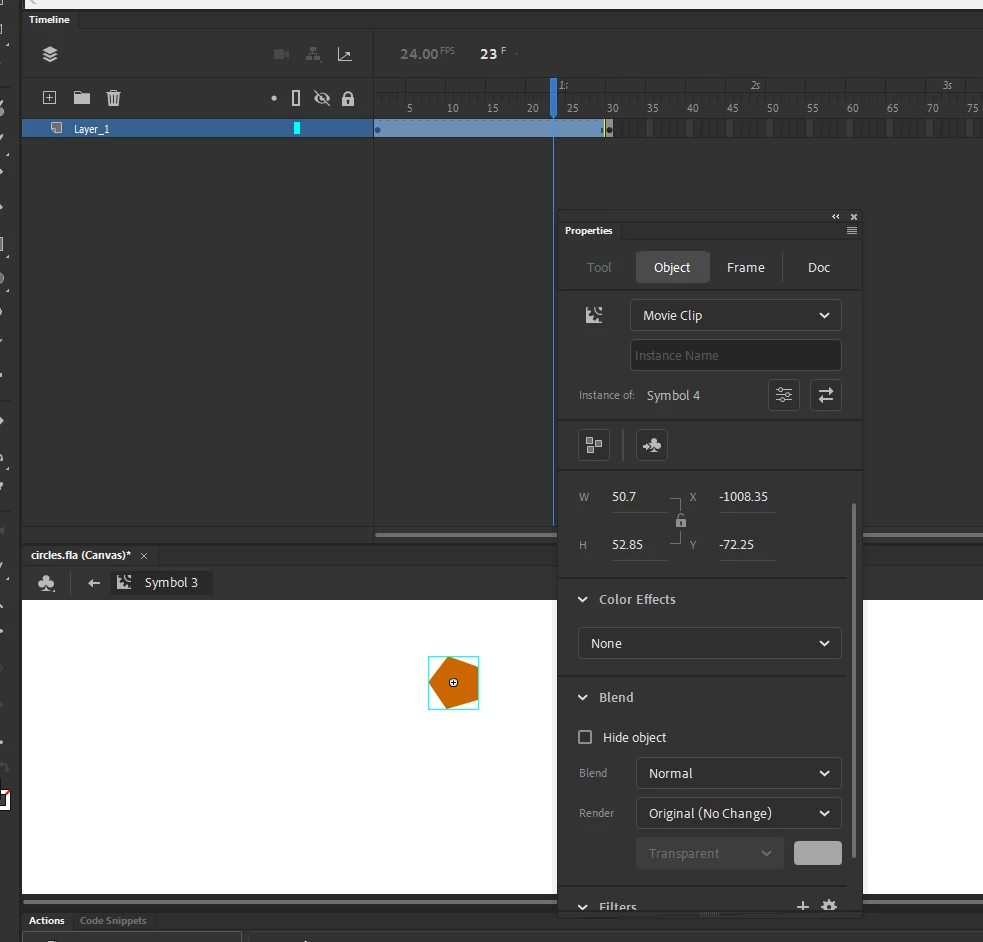Viewport: 983px width, 942px height.
Task: Open the Timeline panel tab
Action: tap(49, 19)
